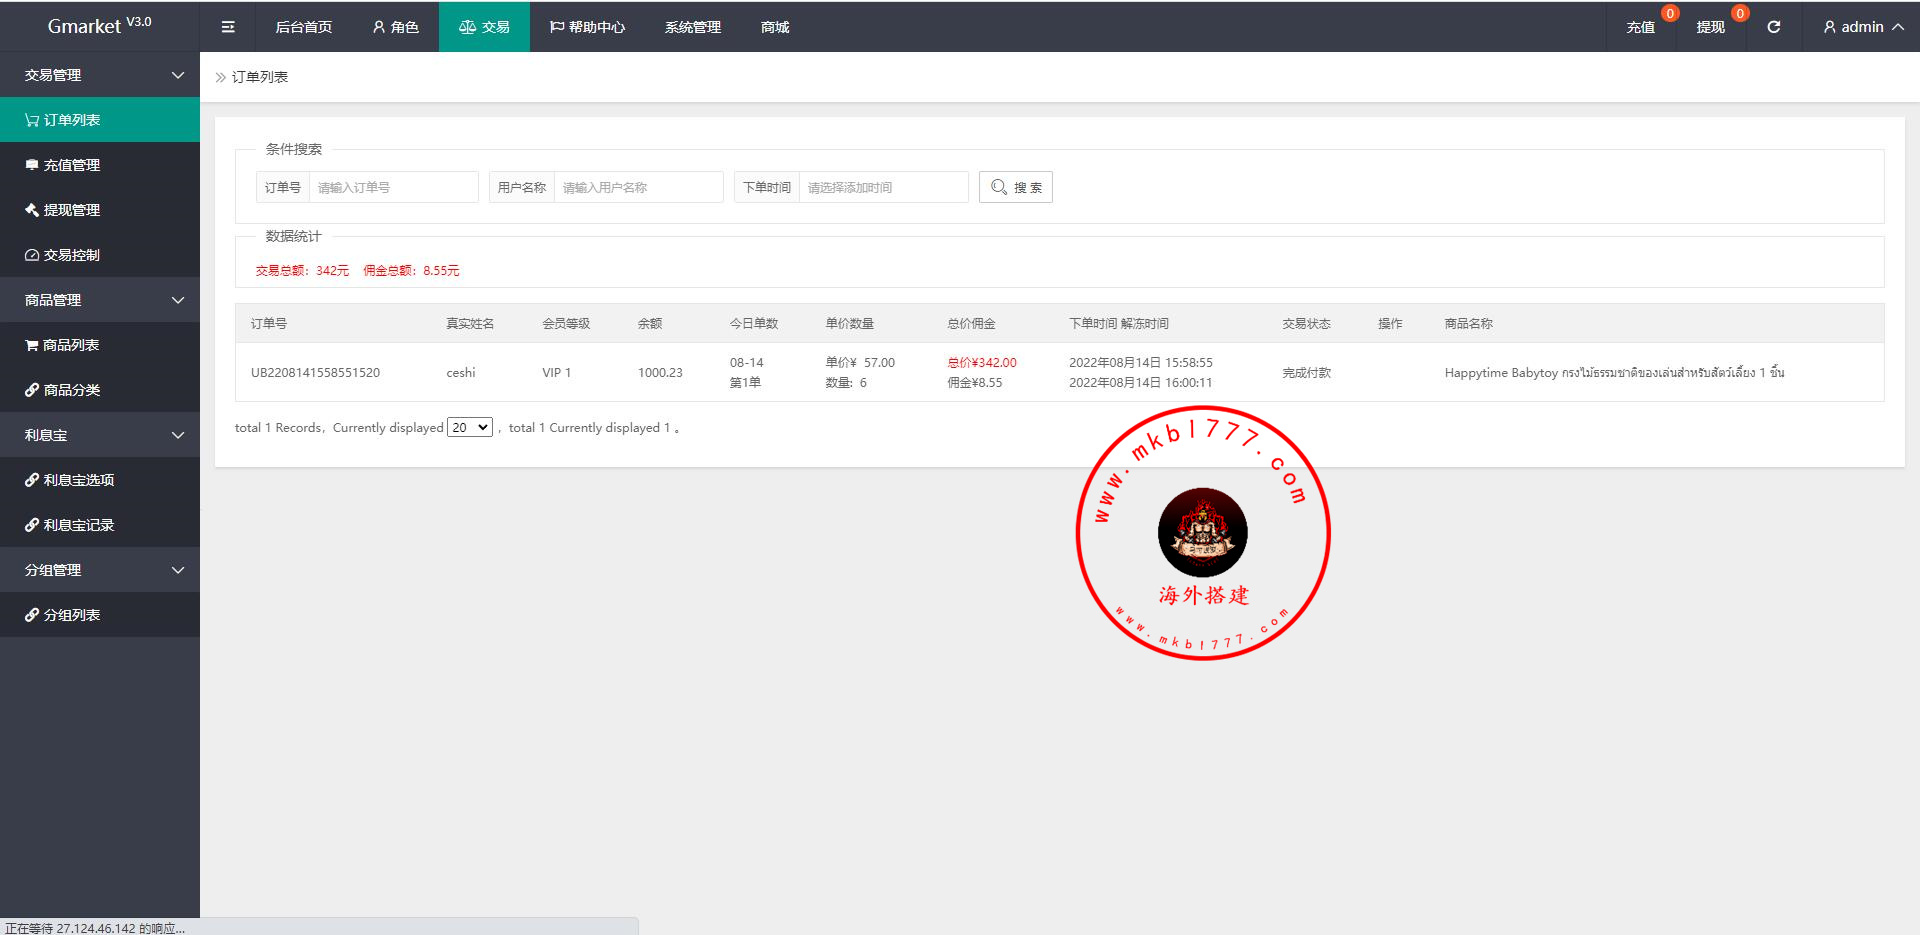This screenshot has height=935, width=1920.
Task: Click the 交易状态 column header
Action: (1306, 323)
